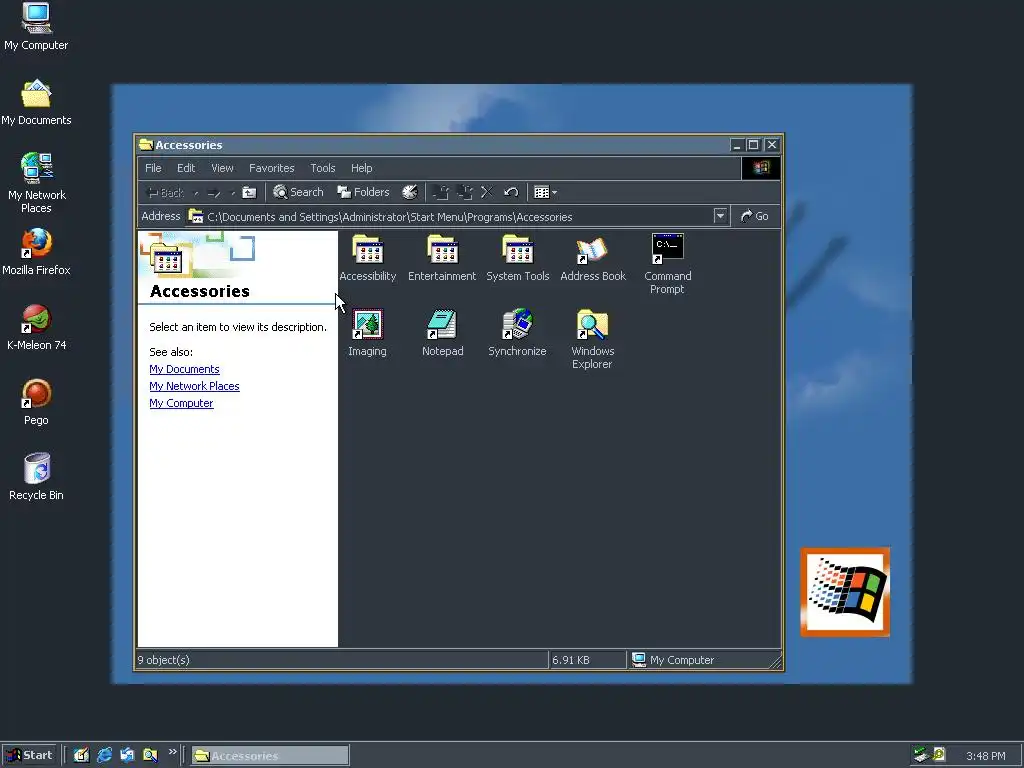Click the 9 object(s) status text
Viewport: 1024px width, 768px height.
pos(163,660)
